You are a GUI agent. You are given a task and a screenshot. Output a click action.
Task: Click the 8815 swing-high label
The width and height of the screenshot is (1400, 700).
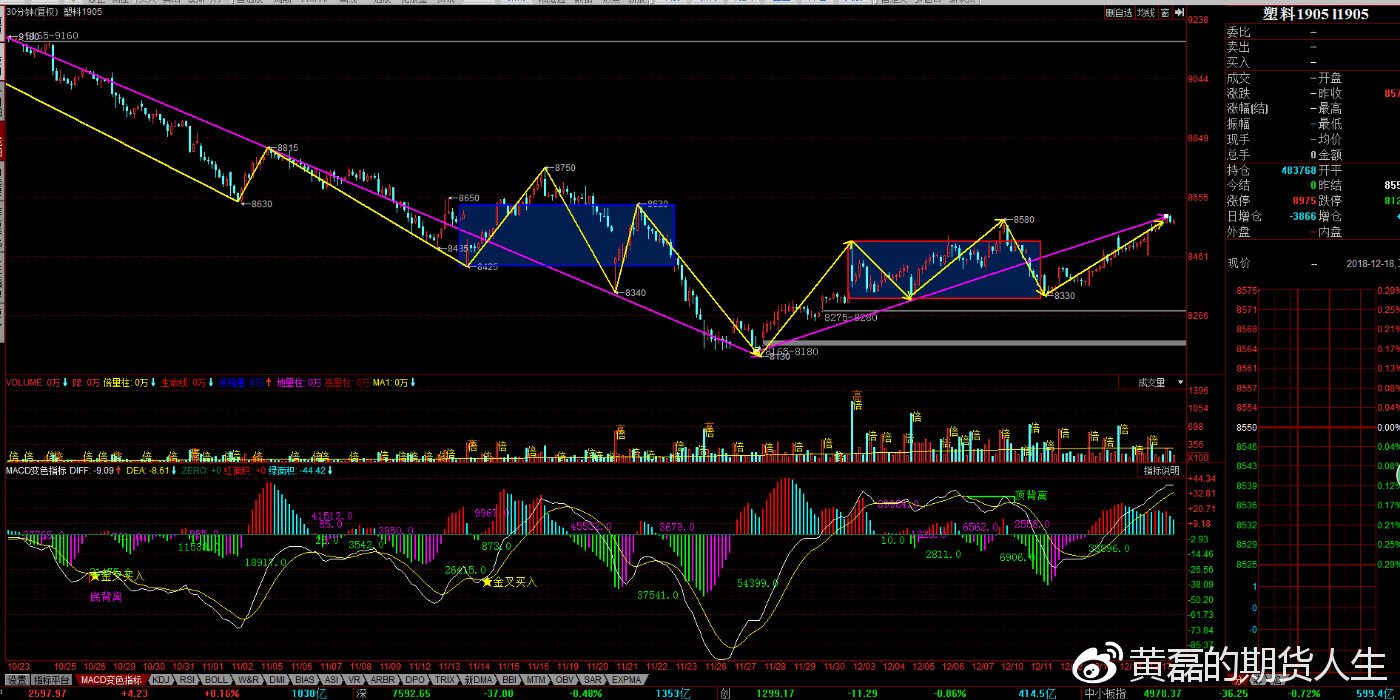(287, 147)
